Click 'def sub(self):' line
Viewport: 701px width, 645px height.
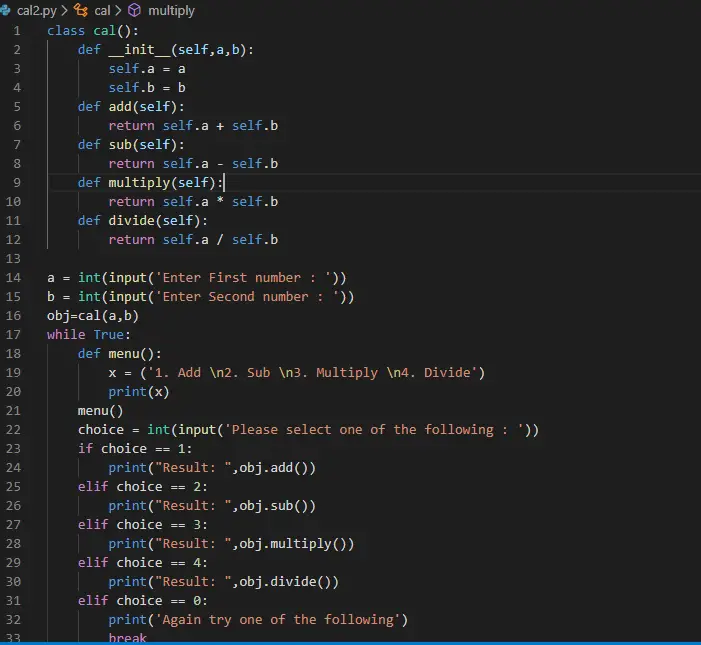(x=131, y=145)
